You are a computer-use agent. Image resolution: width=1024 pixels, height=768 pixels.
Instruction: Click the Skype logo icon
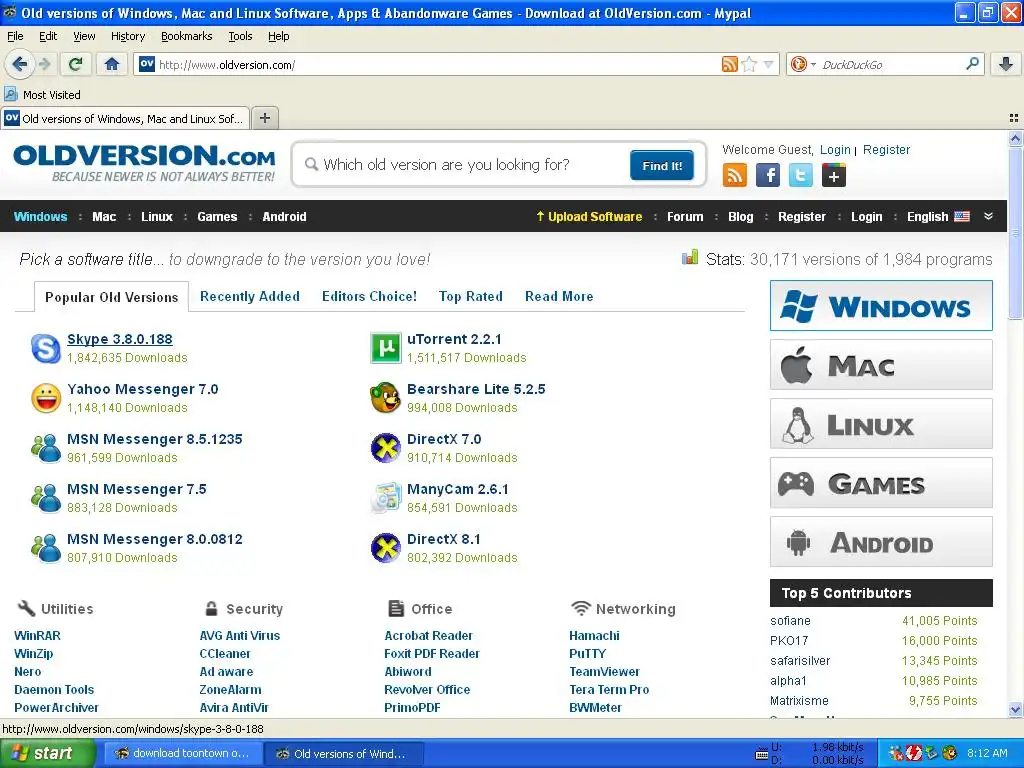(x=46, y=348)
